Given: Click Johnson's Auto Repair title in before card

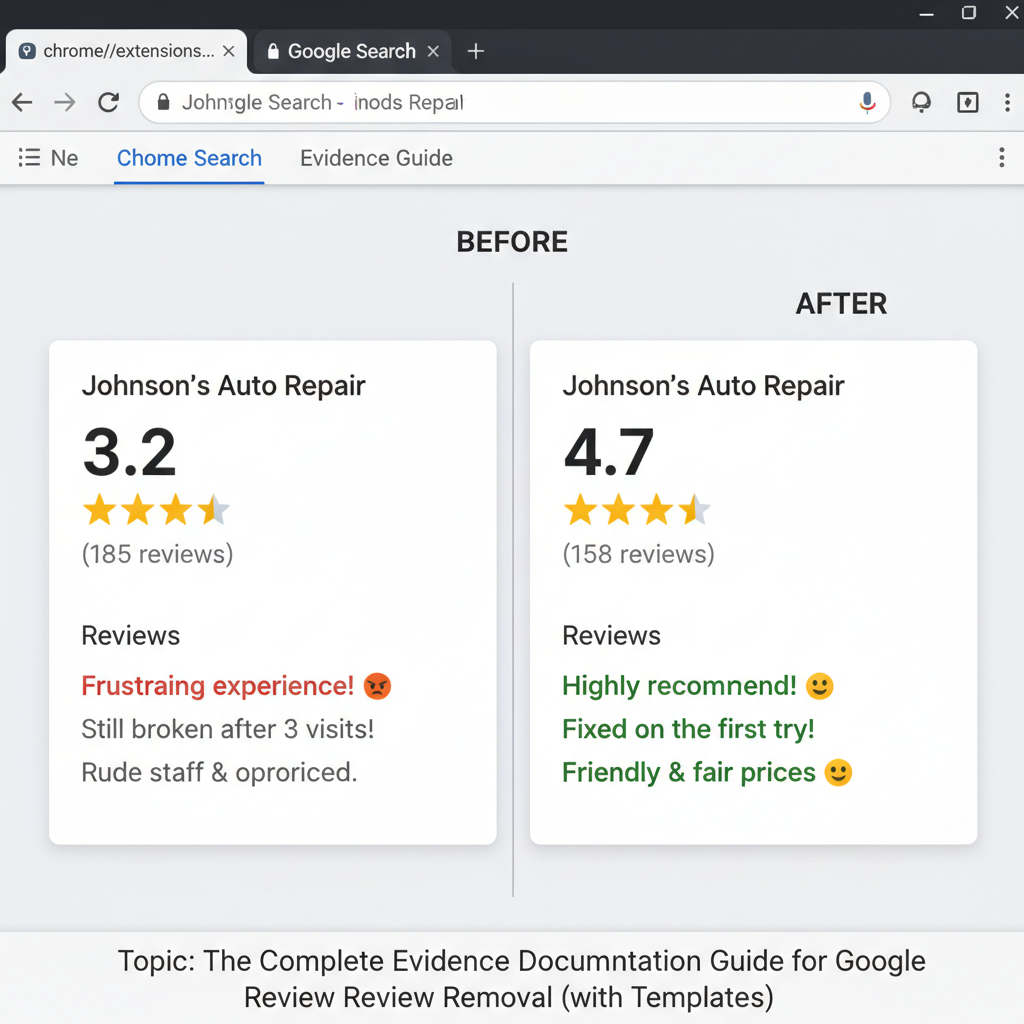Looking at the screenshot, I should coord(223,386).
